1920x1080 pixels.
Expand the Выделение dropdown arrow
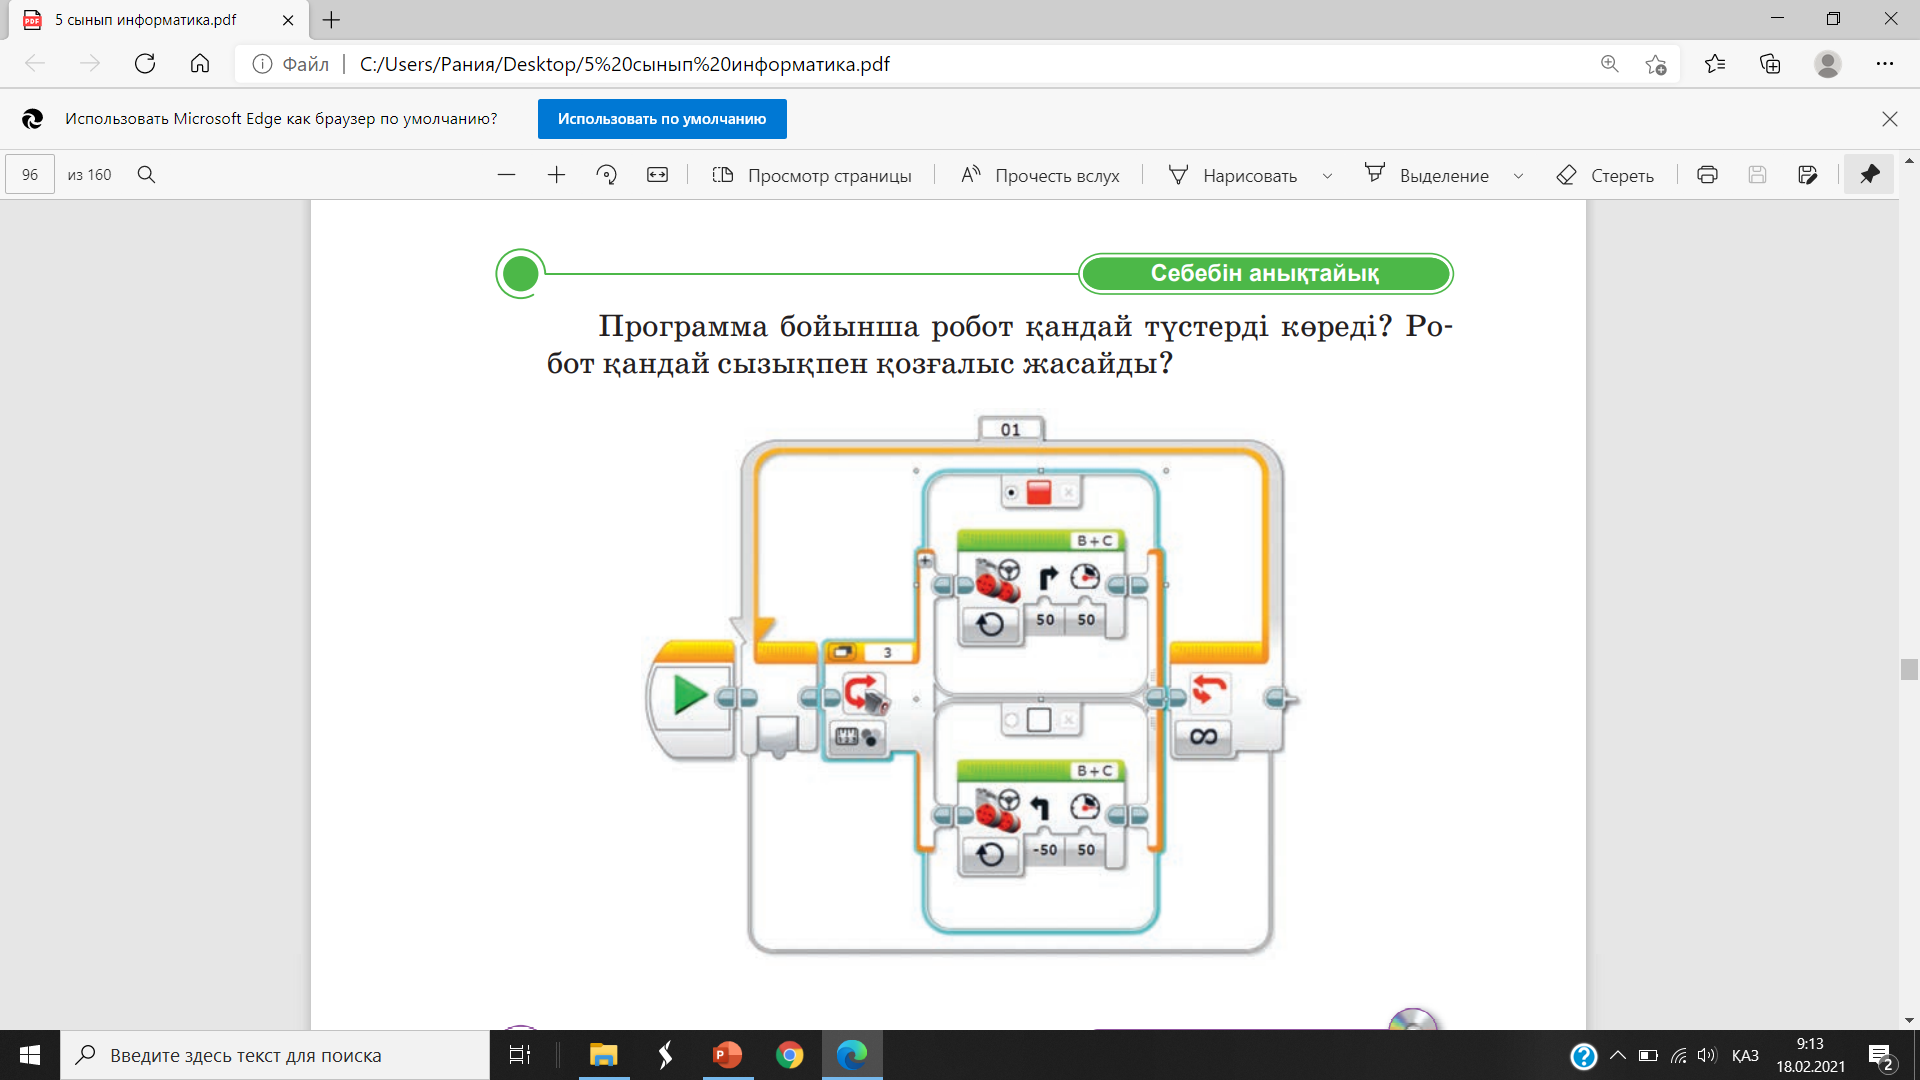[x=1518, y=176]
